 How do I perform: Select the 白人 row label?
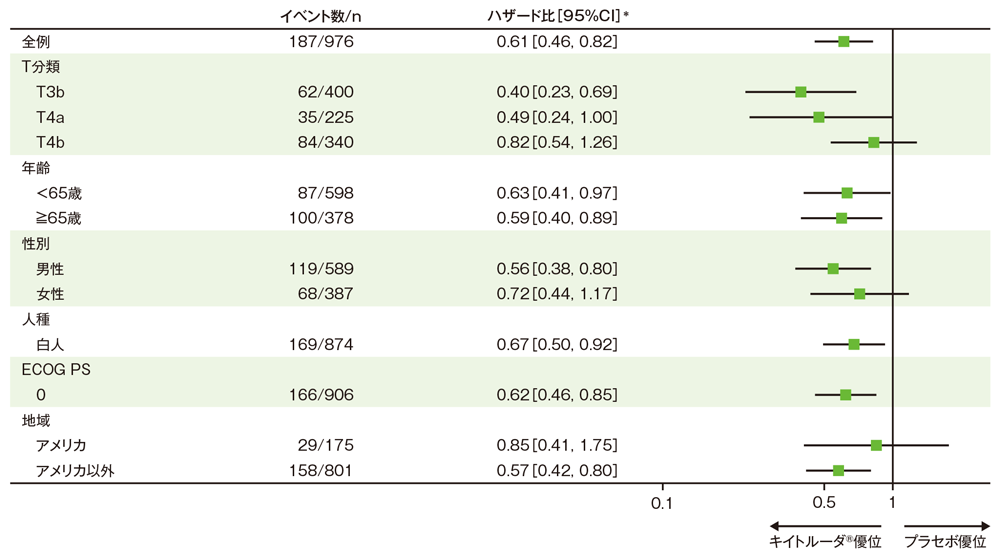(50, 345)
